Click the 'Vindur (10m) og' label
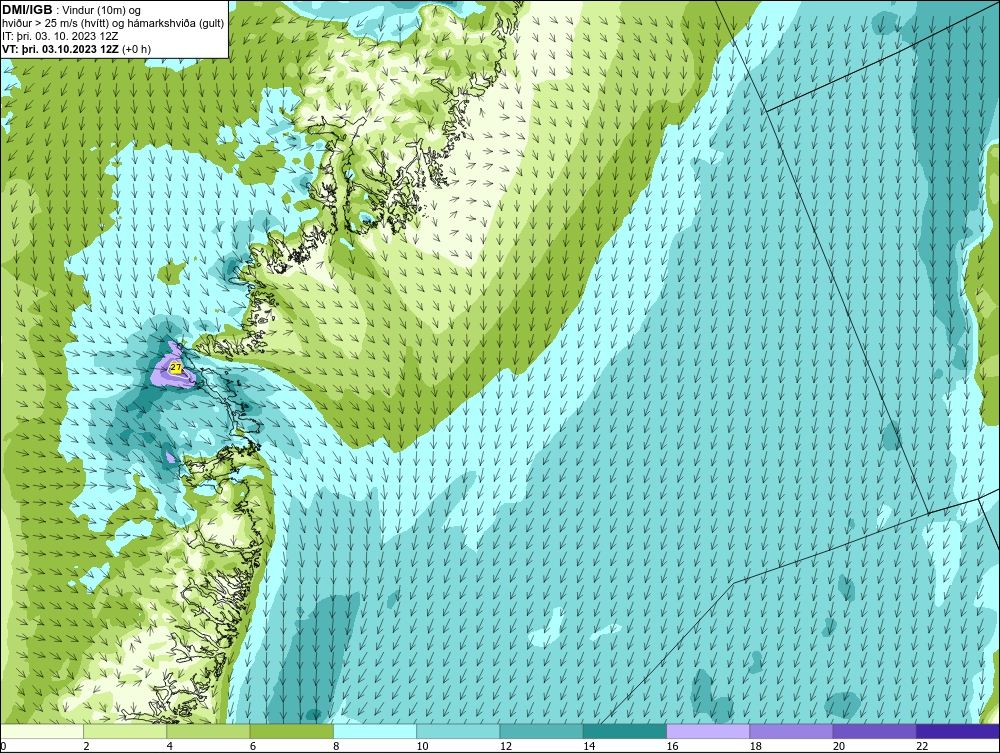 102,10
